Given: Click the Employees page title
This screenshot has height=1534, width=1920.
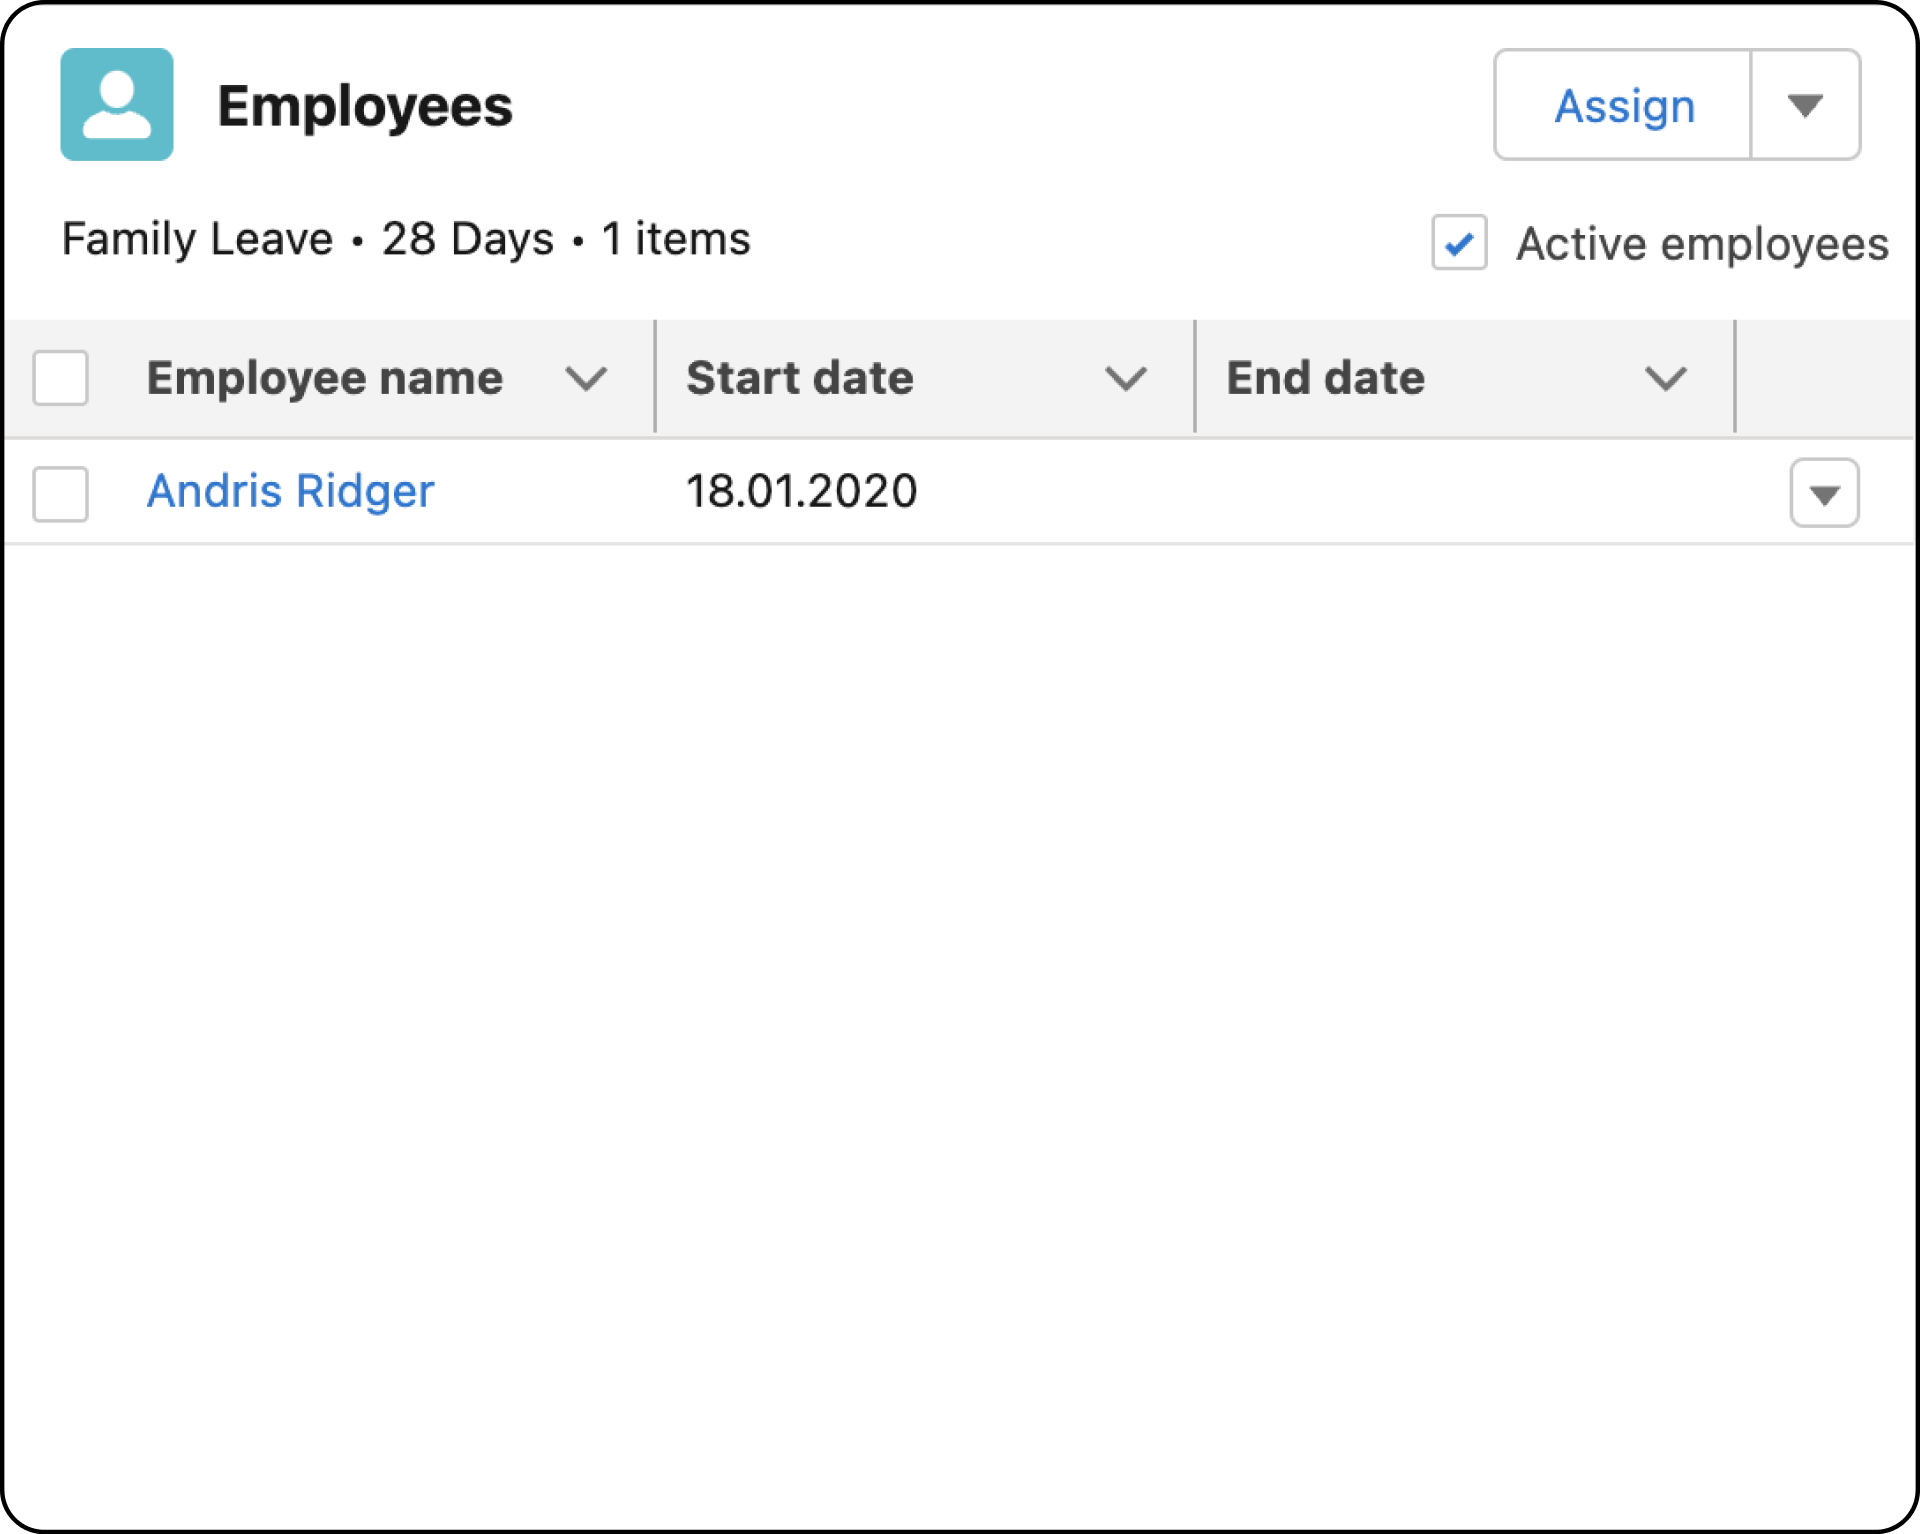Looking at the screenshot, I should pyautogui.click(x=366, y=106).
